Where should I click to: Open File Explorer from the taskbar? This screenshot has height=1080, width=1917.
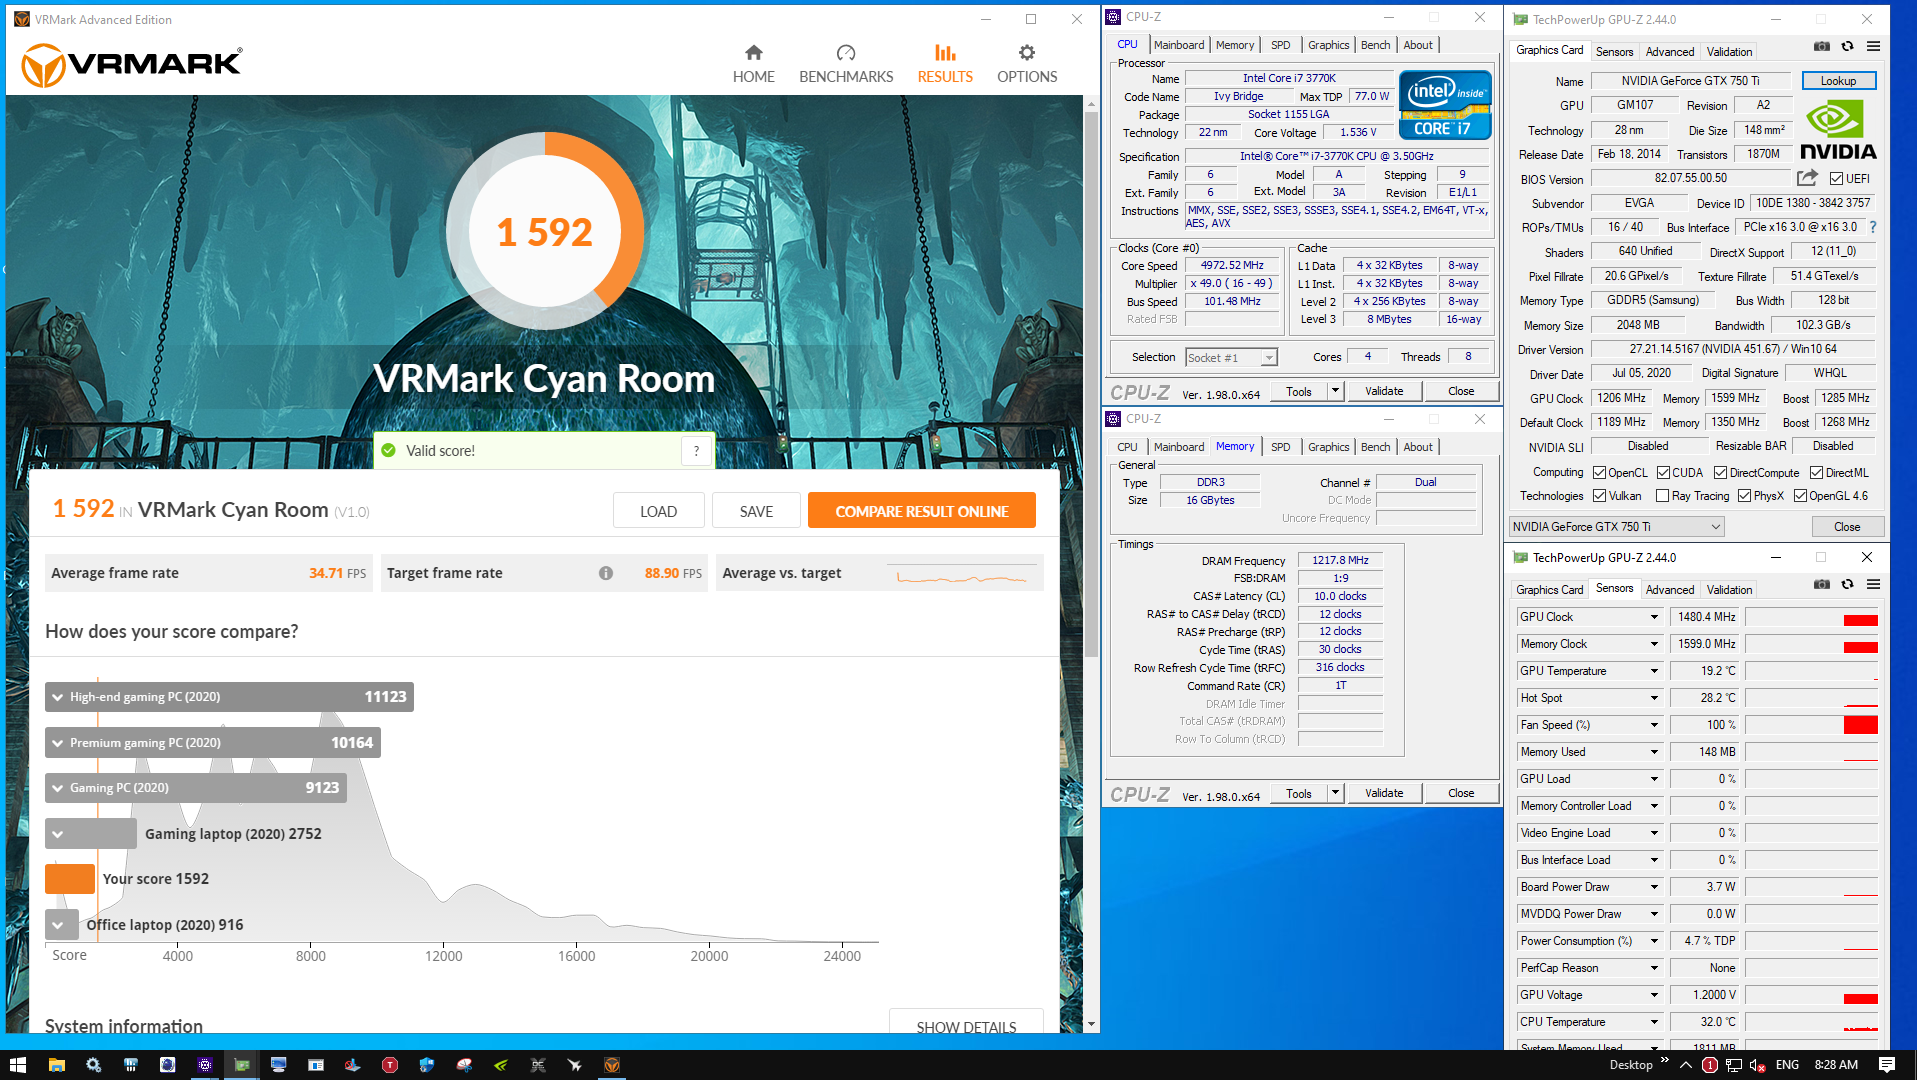(56, 1065)
